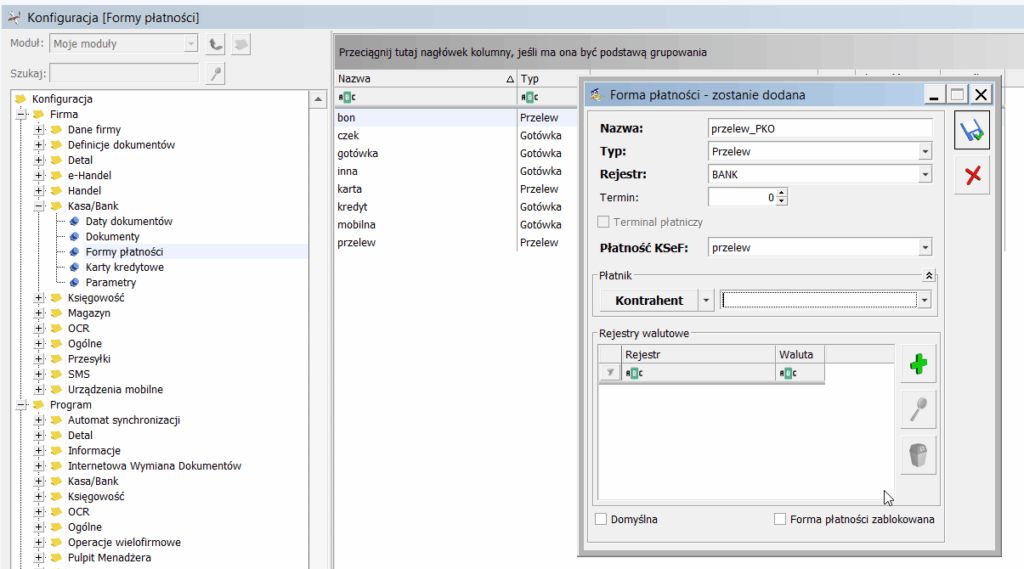Save payment form with the floppy disk icon
The width and height of the screenshot is (1024, 569).
972,132
